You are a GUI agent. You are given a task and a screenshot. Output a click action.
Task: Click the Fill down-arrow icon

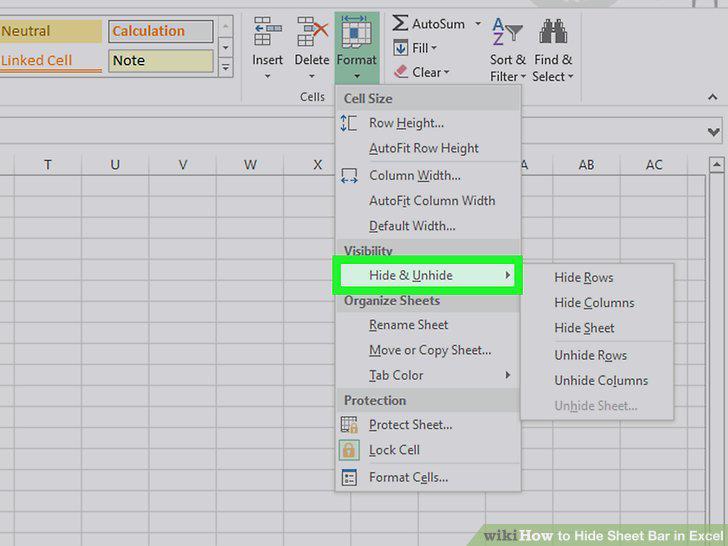pyautogui.click(x=401, y=48)
